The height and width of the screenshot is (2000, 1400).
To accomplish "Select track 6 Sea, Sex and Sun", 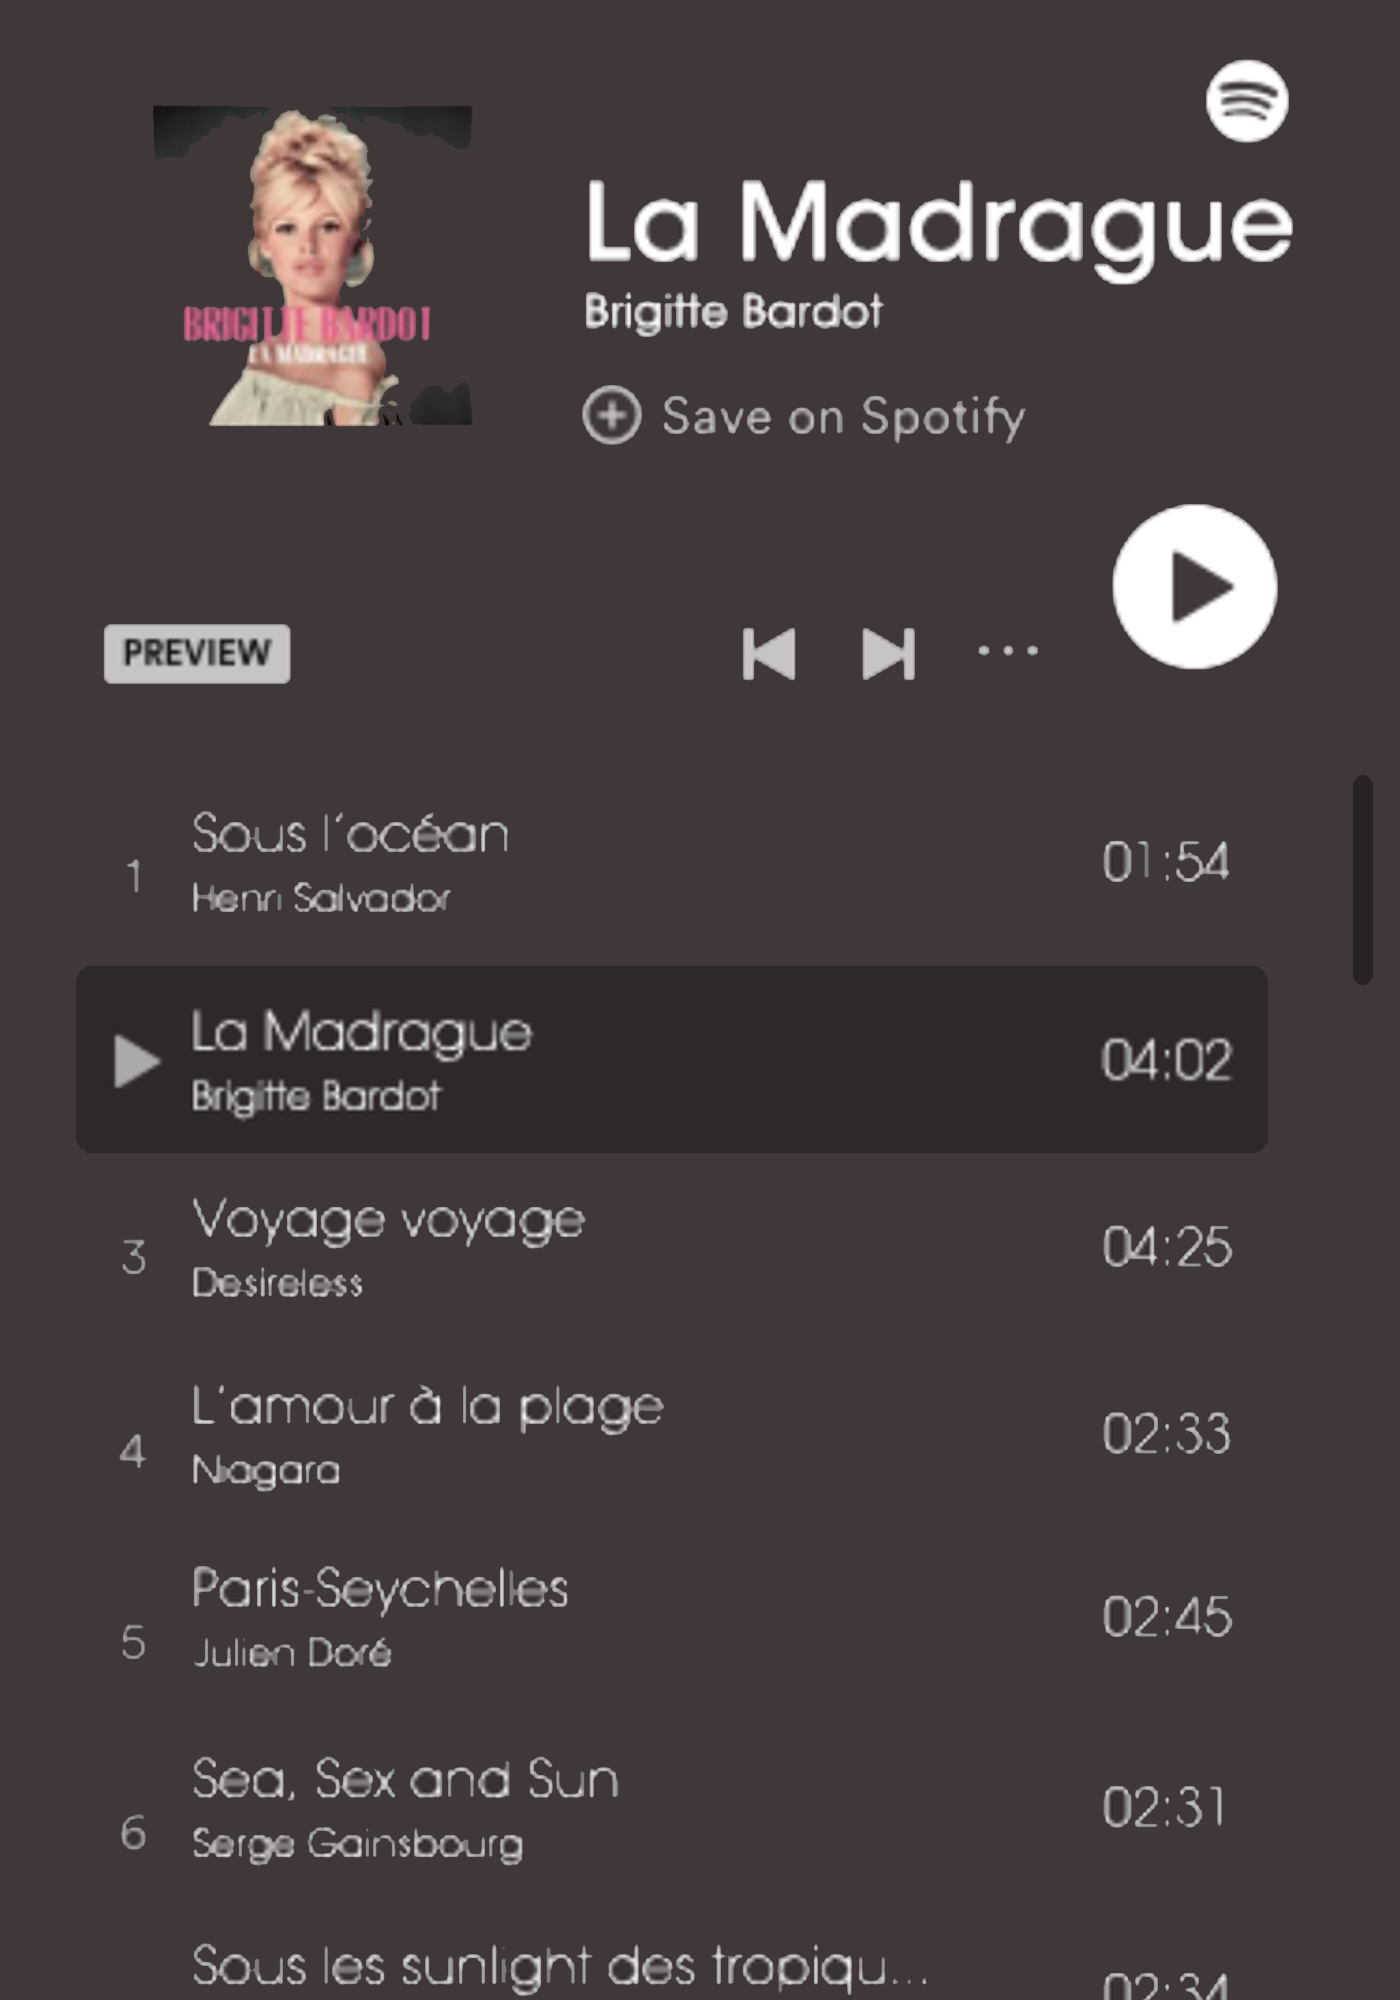I will pyautogui.click(x=672, y=1808).
